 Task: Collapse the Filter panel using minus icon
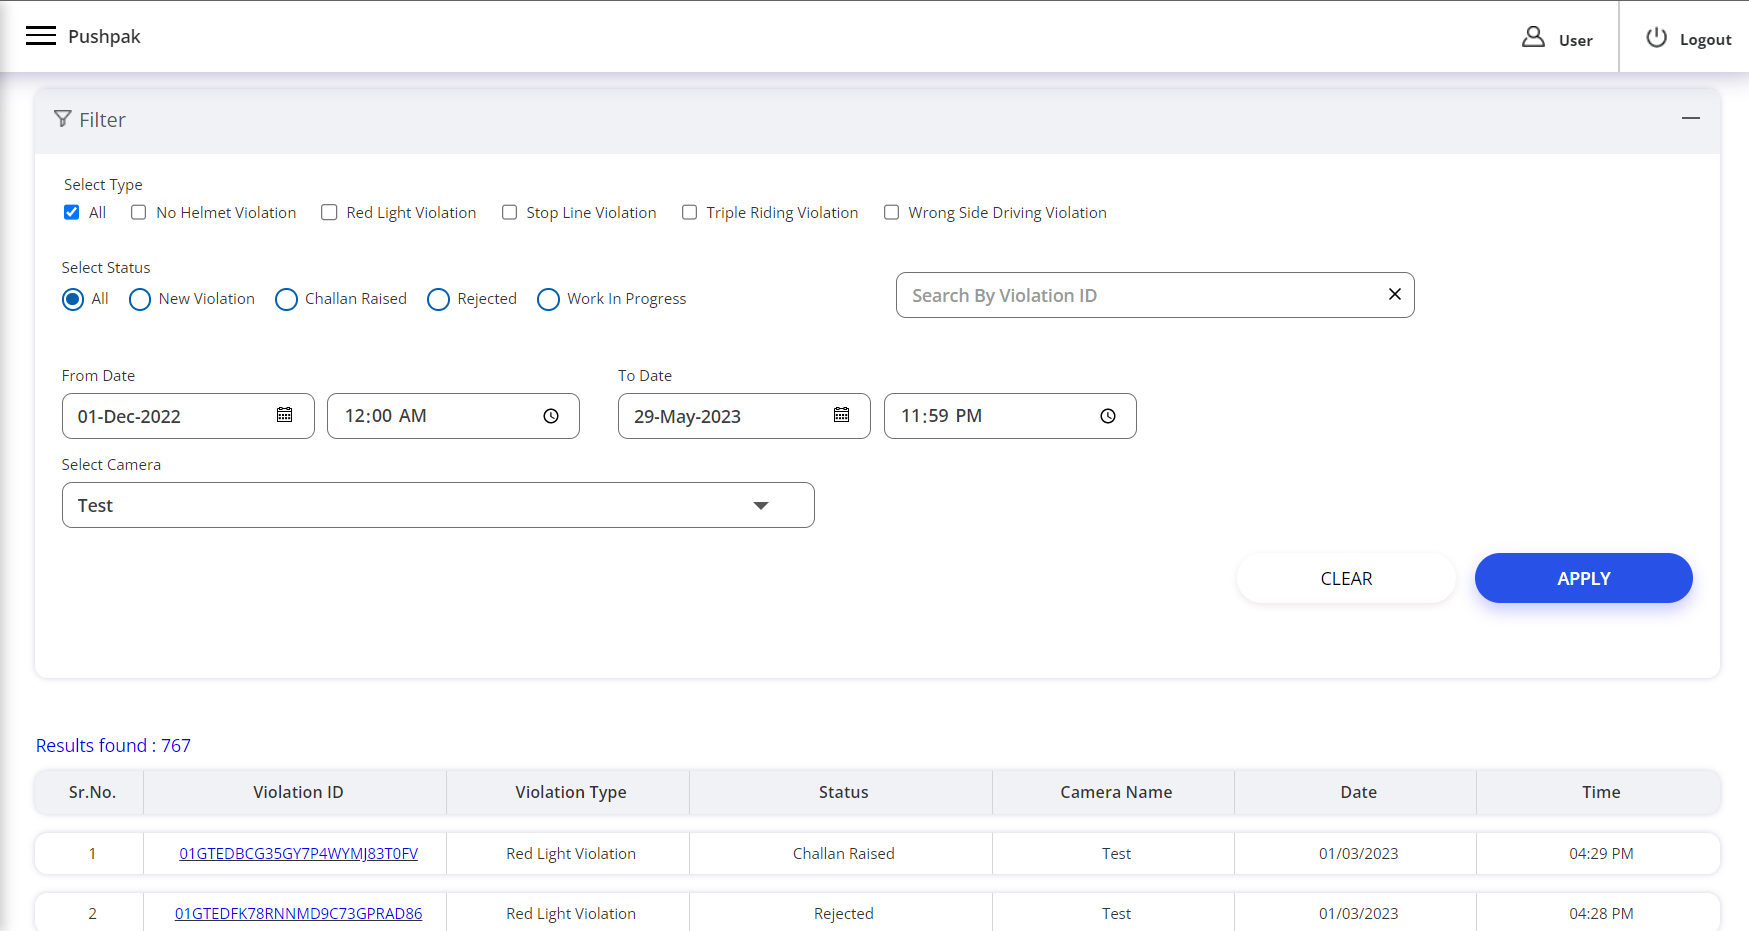[1690, 118]
